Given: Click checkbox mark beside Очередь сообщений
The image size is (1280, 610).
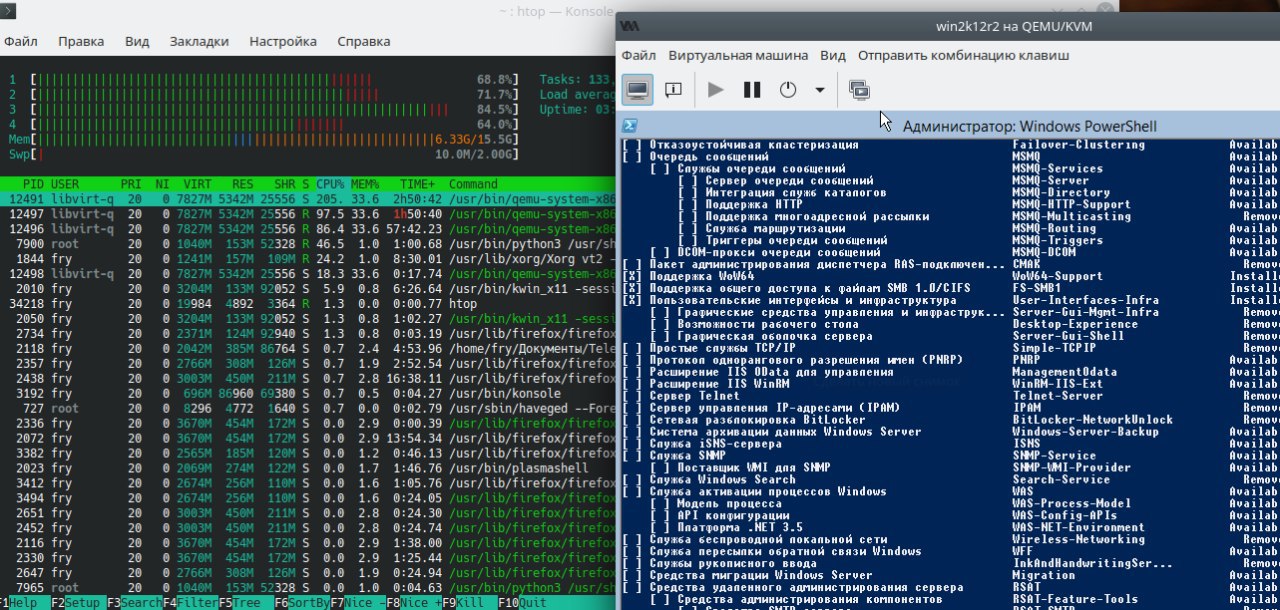Looking at the screenshot, I should click(x=632, y=157).
